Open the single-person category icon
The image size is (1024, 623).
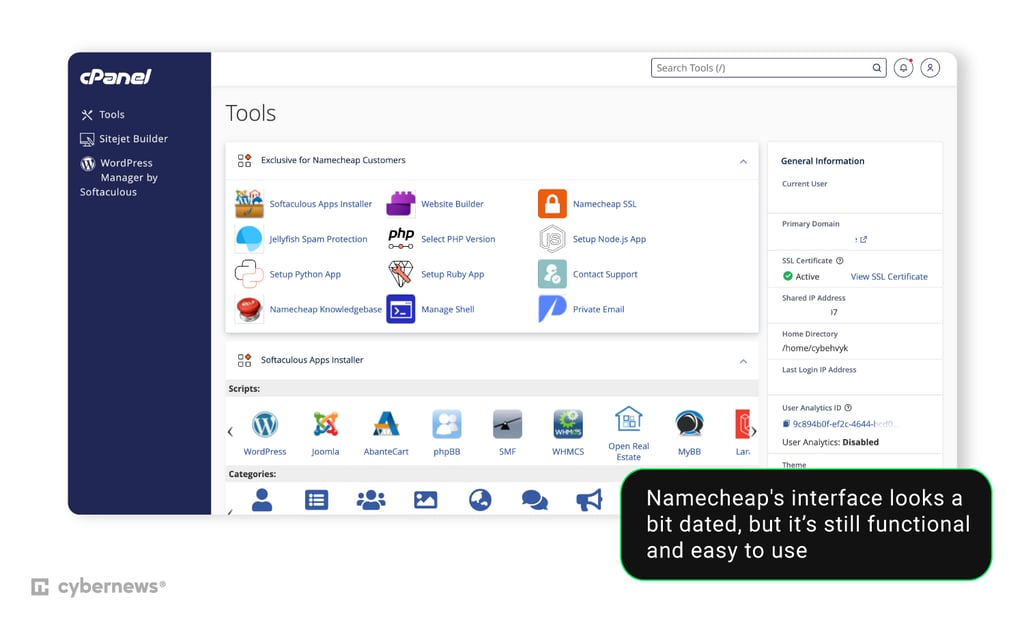click(262, 500)
